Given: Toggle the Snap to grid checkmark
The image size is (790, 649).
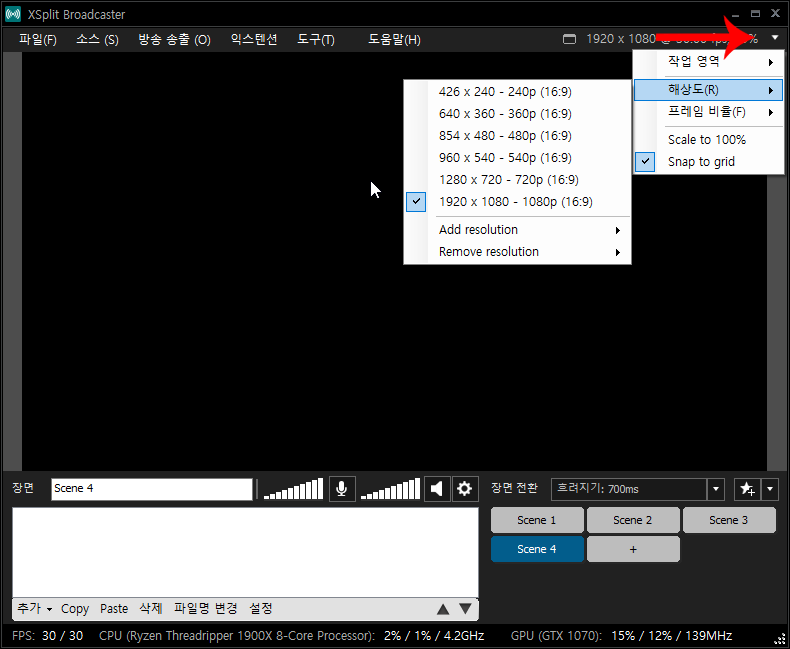Looking at the screenshot, I should tap(645, 162).
